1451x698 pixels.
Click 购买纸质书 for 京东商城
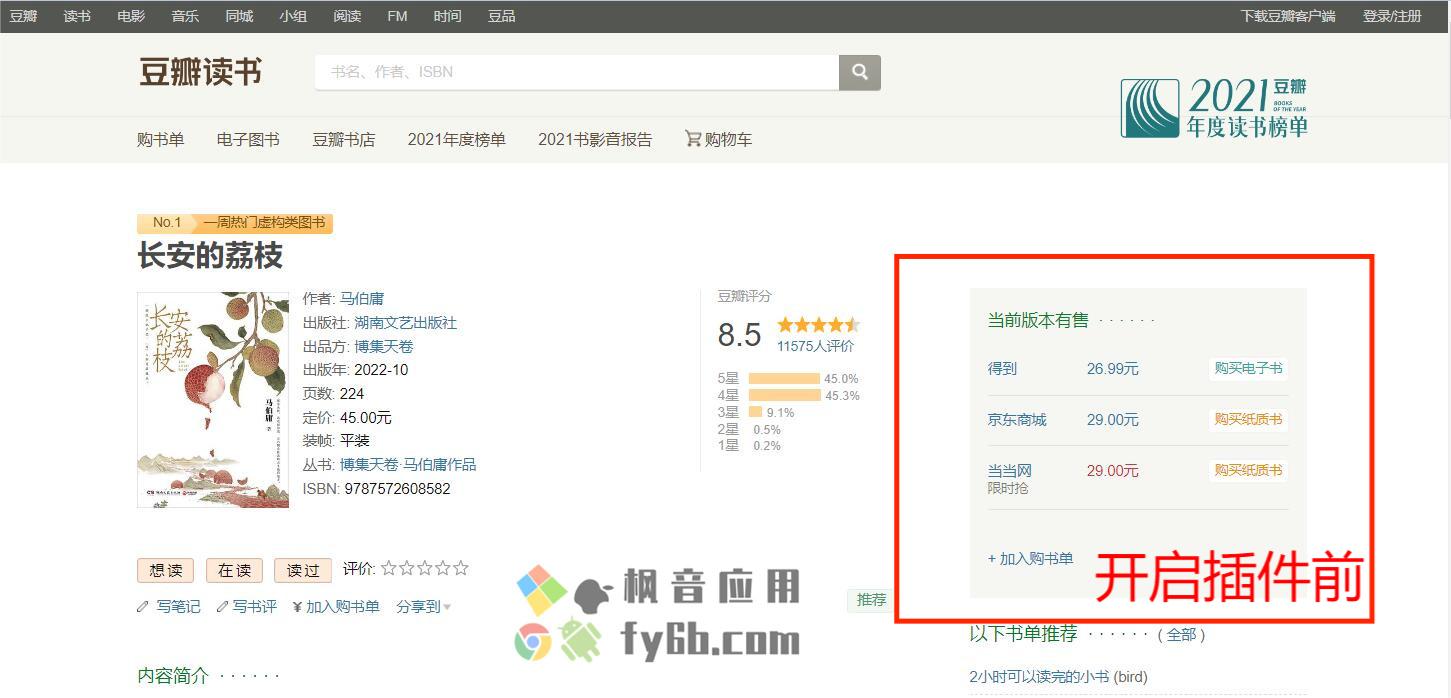point(1248,419)
